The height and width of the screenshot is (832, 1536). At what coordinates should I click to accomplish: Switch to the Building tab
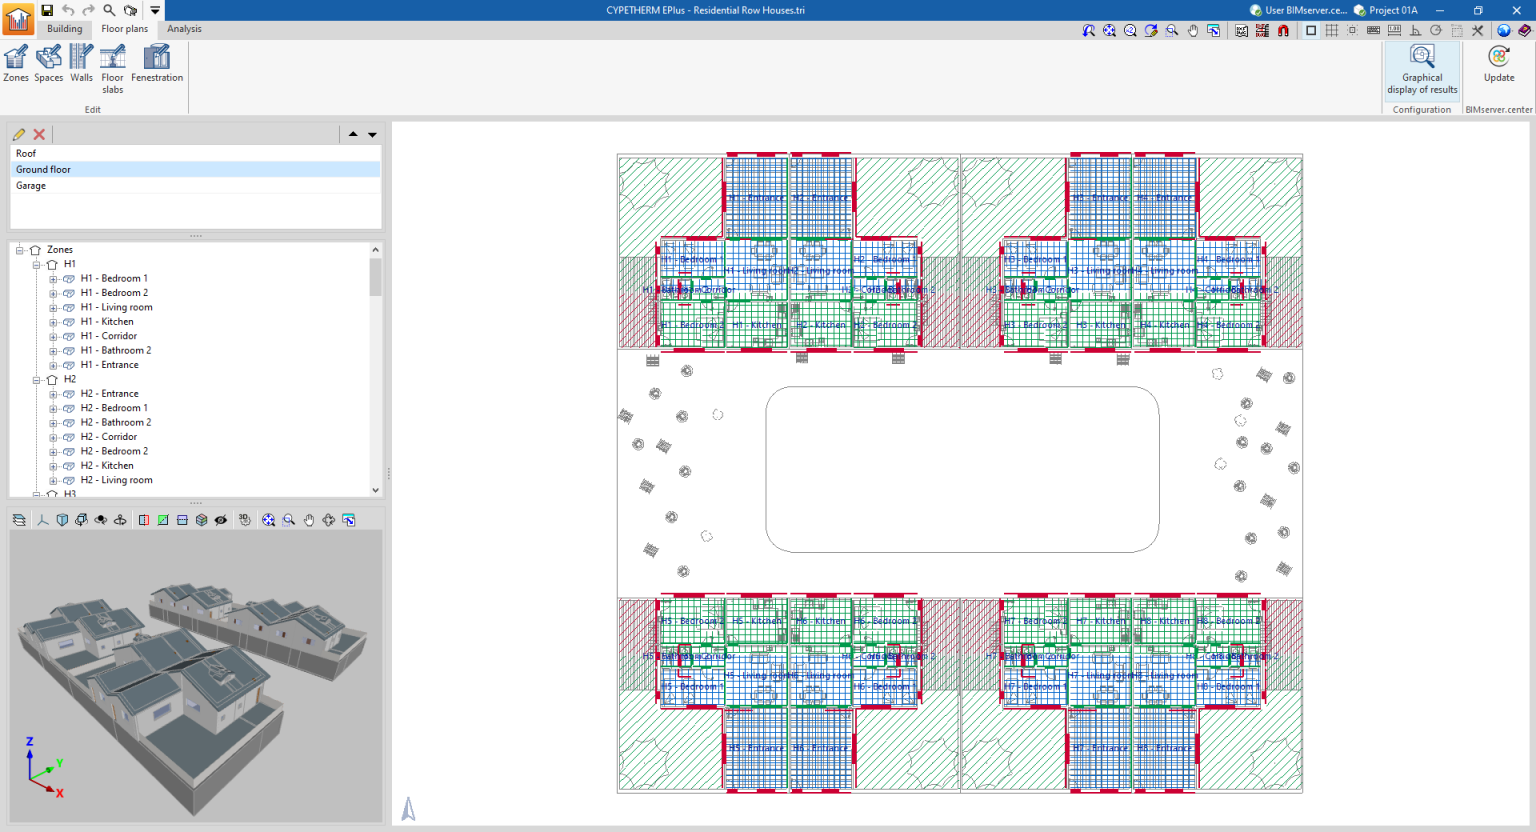point(65,29)
